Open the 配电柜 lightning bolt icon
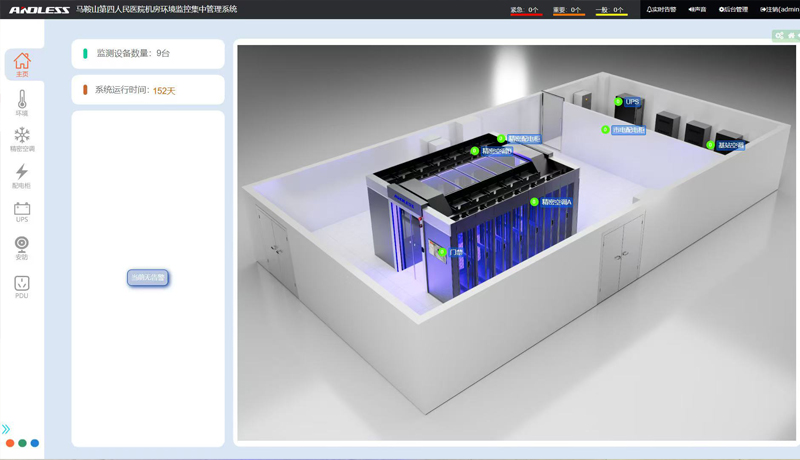800x460 pixels. (x=22, y=175)
